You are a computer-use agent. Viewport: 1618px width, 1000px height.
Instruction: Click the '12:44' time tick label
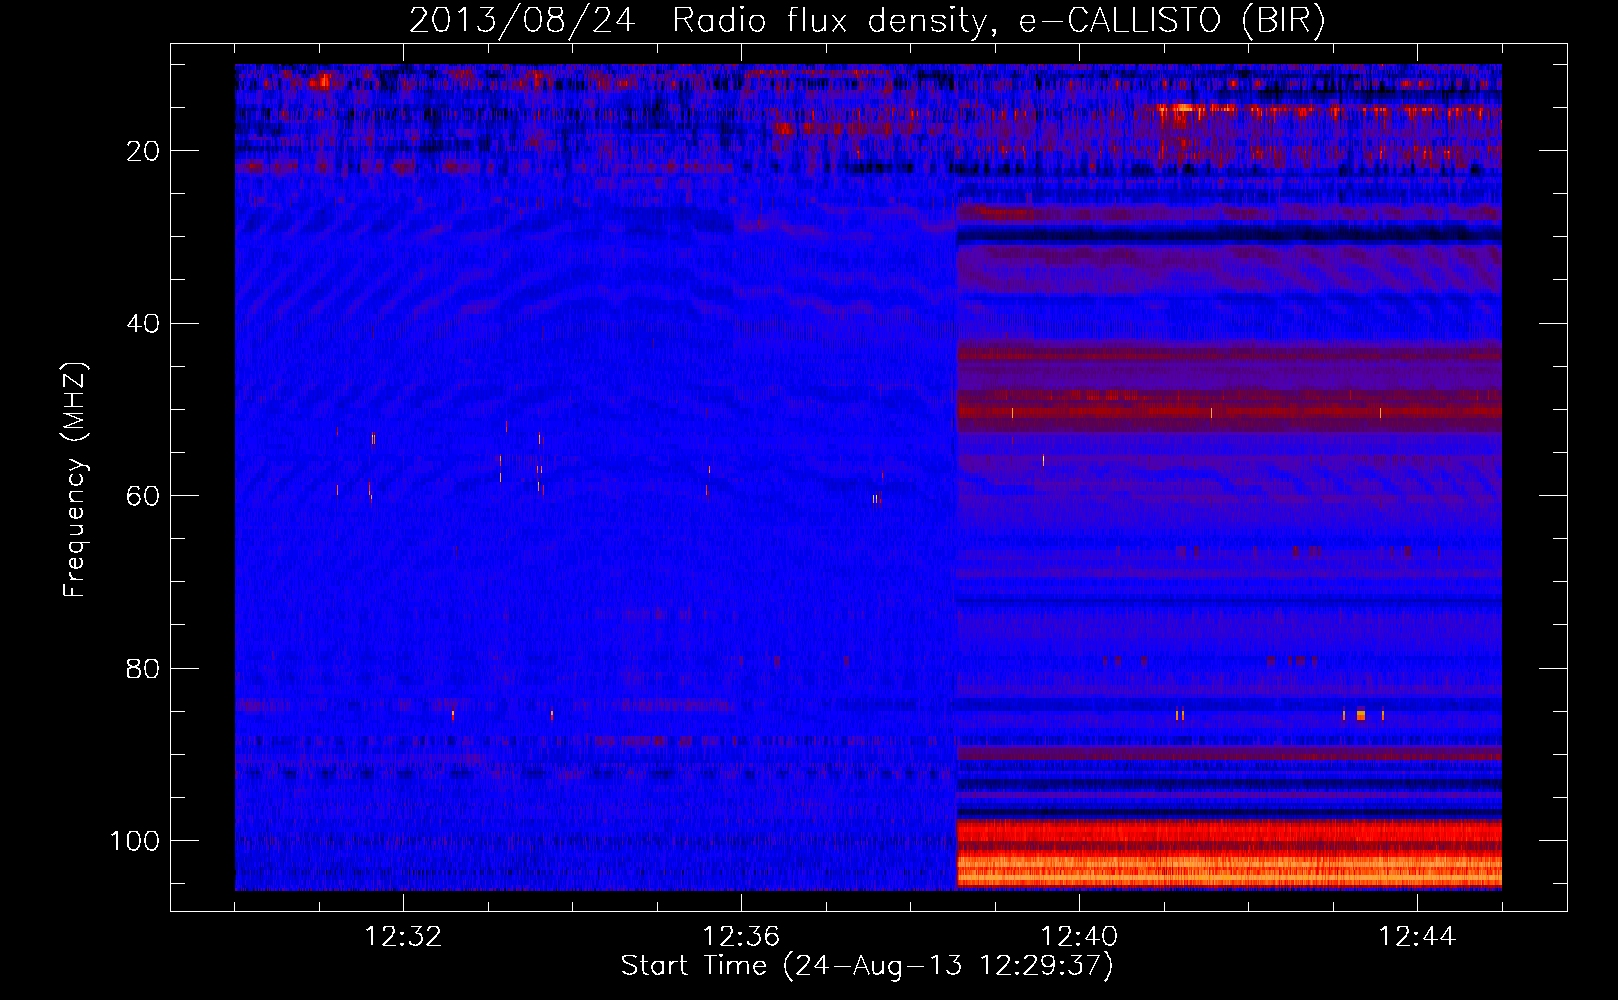click(1417, 937)
